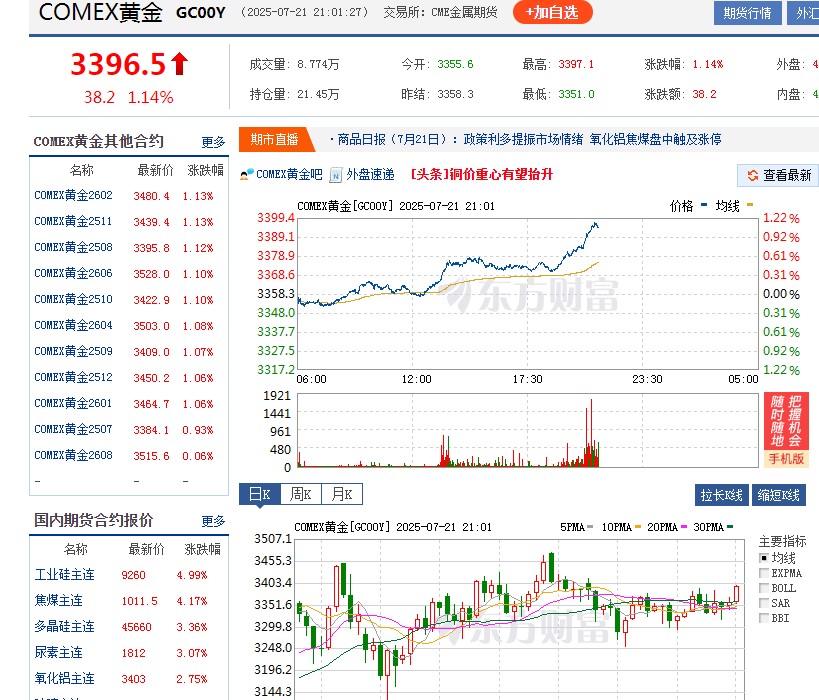Enable the SAR indicator option
This screenshot has width=819, height=700.
click(x=764, y=603)
